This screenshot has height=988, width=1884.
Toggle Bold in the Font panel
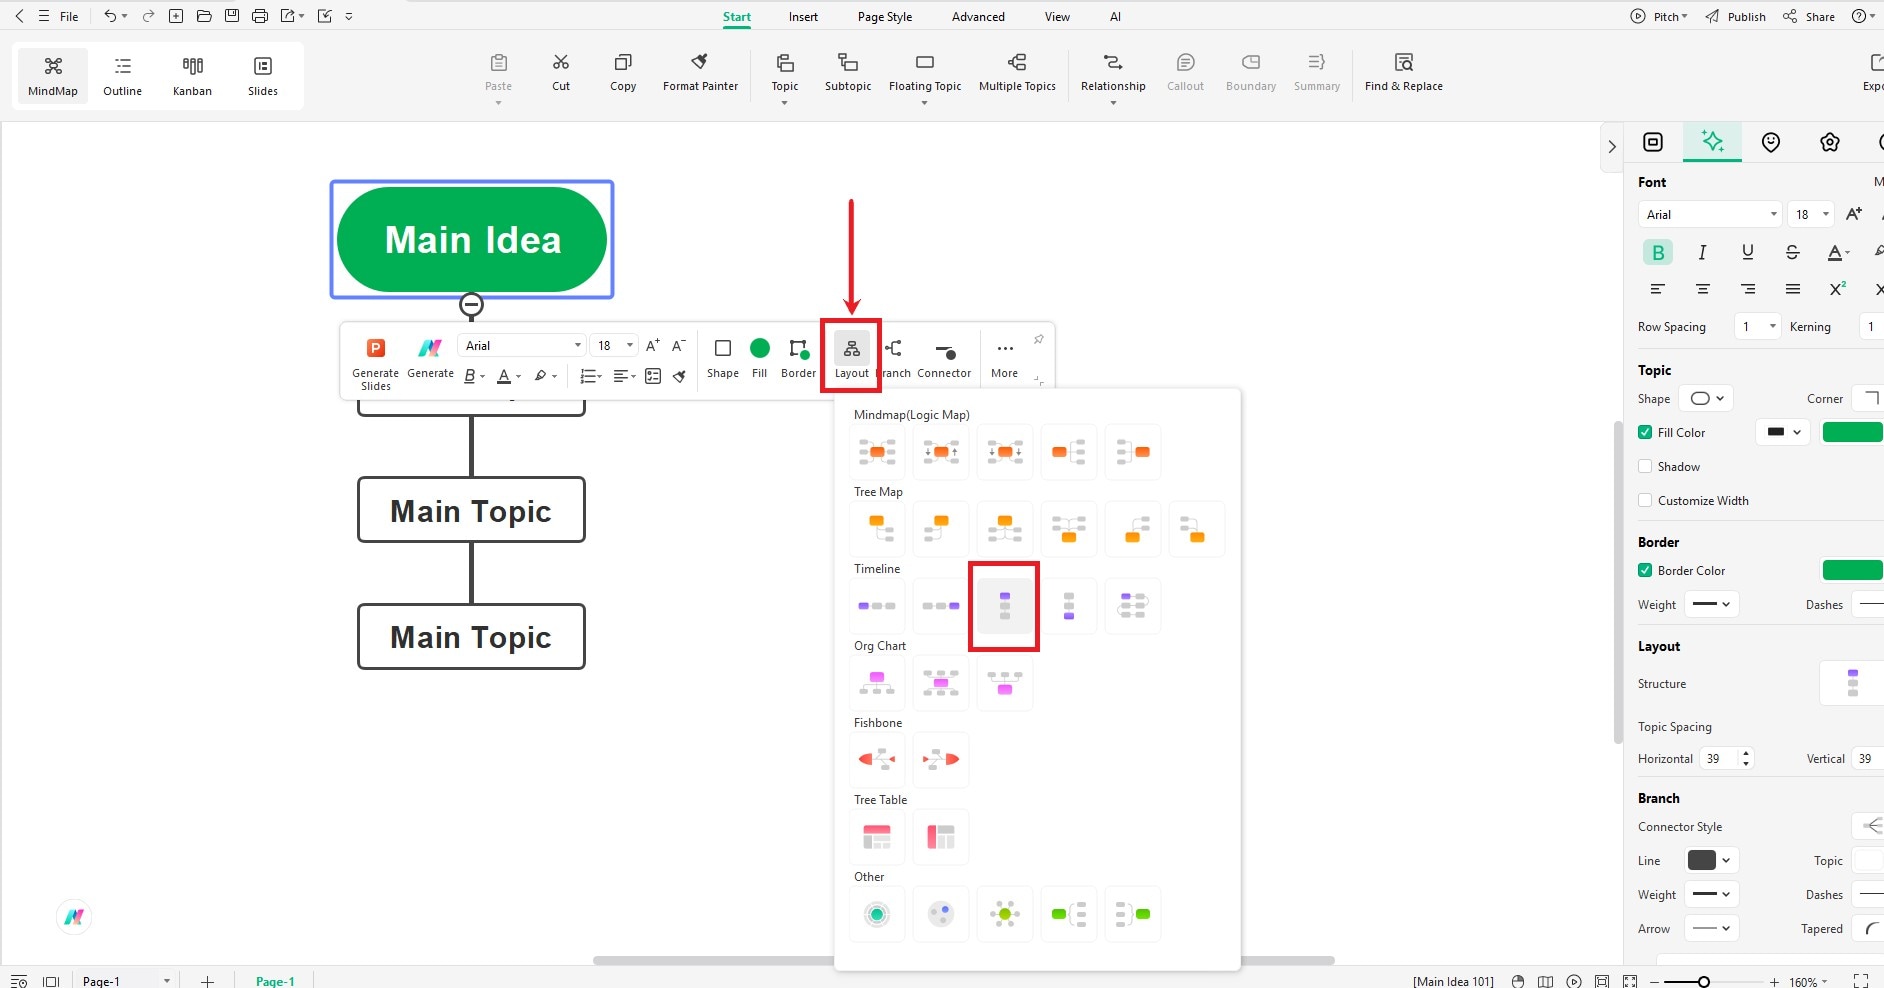[x=1658, y=253]
